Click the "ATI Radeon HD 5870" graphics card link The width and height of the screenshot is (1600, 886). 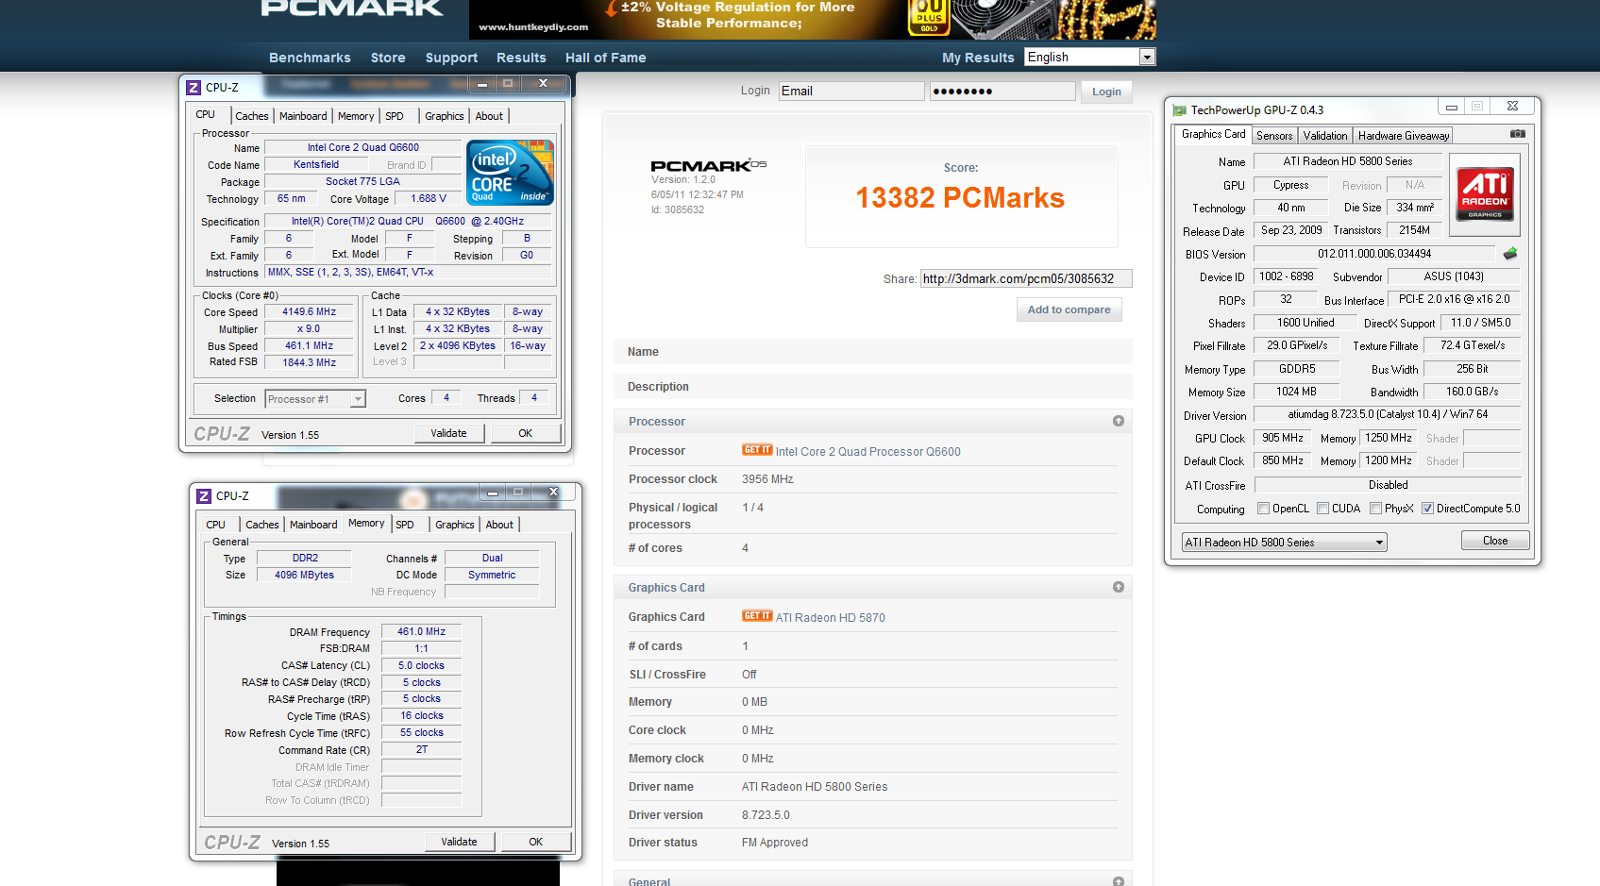[830, 618]
